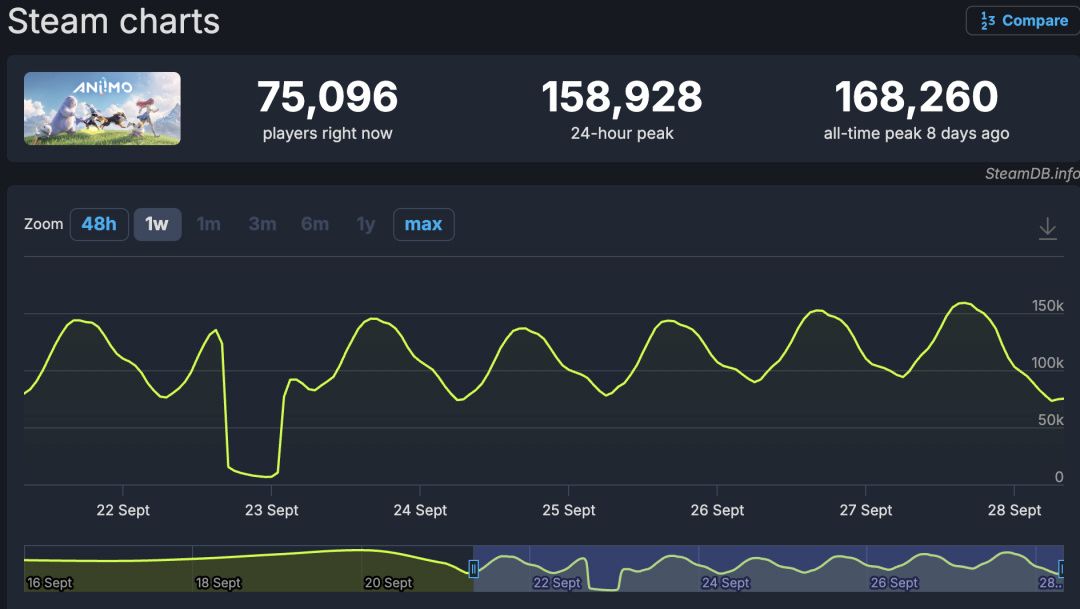Click 20 Sept in the navigator strip
This screenshot has height=609, width=1080.
(388, 583)
